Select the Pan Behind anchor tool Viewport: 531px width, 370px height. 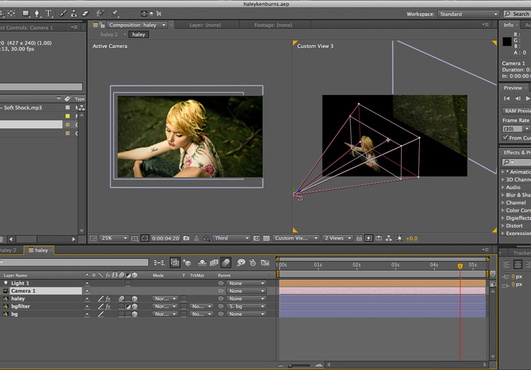tap(12, 14)
